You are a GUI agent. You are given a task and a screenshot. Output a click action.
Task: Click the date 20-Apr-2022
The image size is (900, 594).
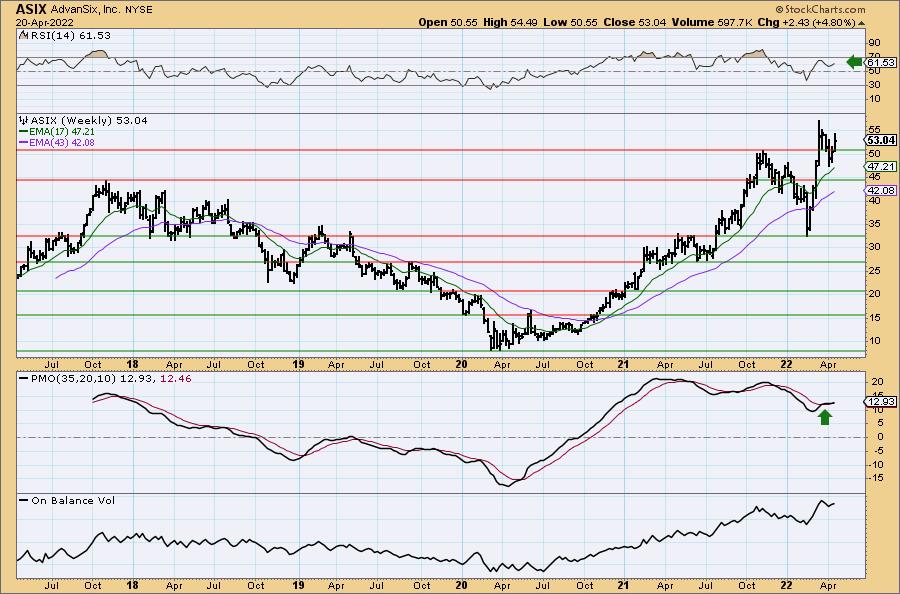coord(44,23)
